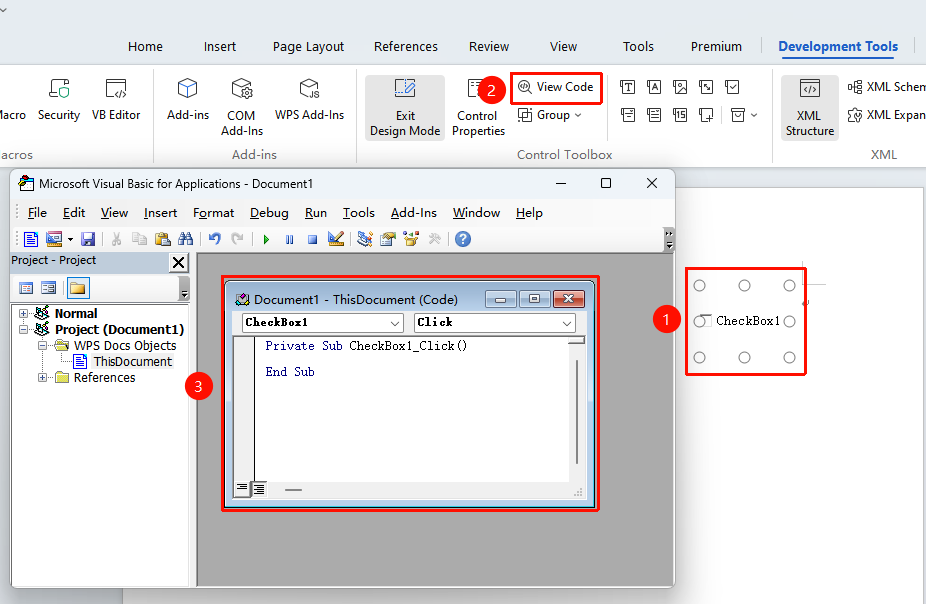The height and width of the screenshot is (604, 926).
Task: Toggle Design Mode icon in VBA toolbar
Action: [335, 239]
